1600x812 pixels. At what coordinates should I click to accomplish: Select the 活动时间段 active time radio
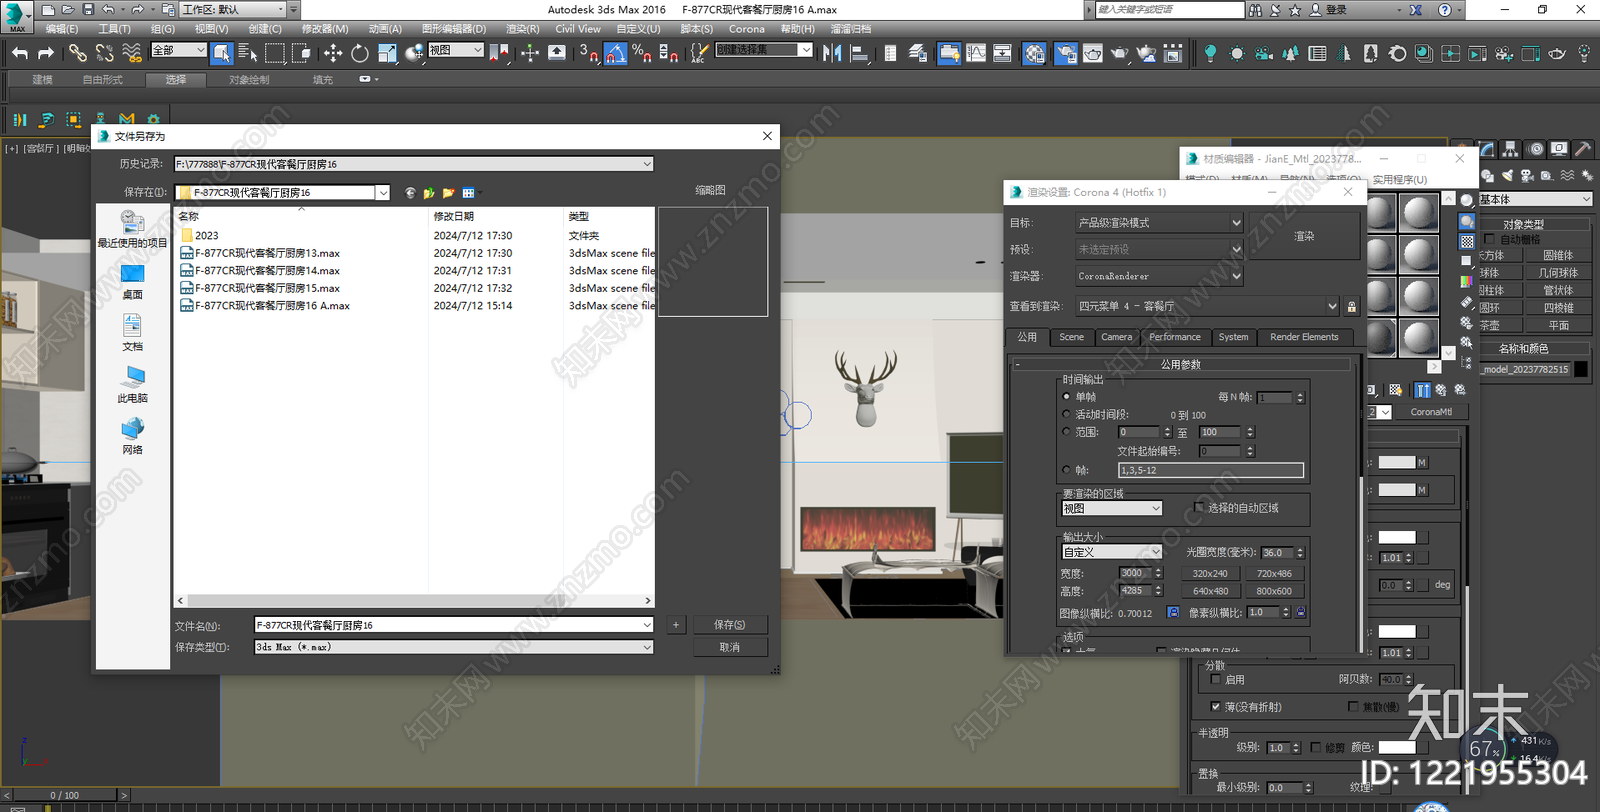point(1066,414)
